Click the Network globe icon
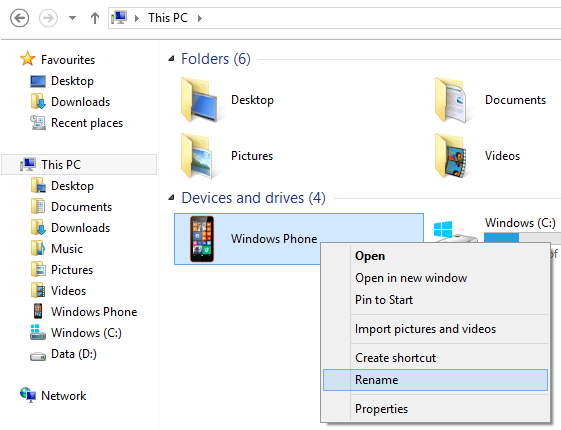 pyautogui.click(x=28, y=395)
